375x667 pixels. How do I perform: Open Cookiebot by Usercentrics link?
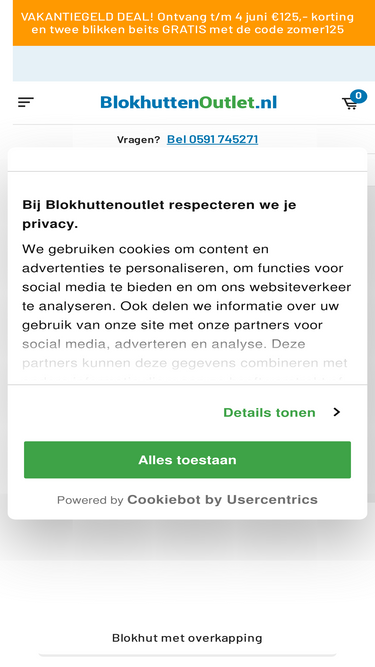coord(222,499)
